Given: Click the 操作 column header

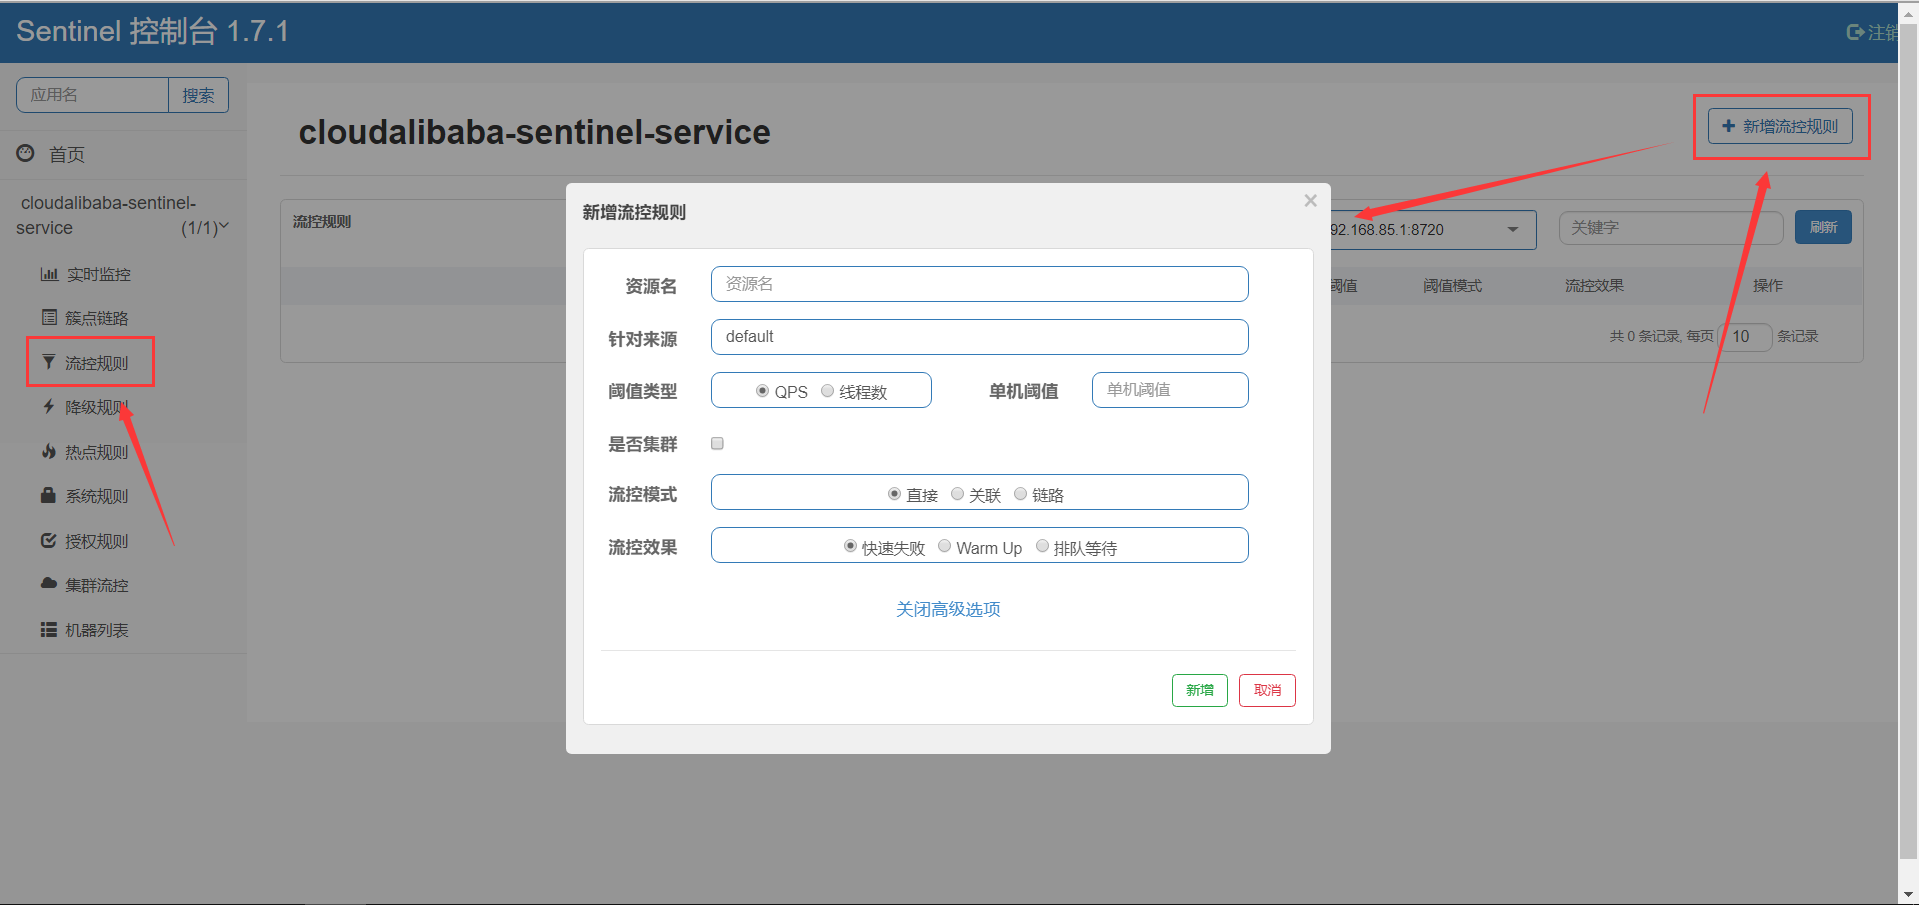Looking at the screenshot, I should click(x=1767, y=286).
